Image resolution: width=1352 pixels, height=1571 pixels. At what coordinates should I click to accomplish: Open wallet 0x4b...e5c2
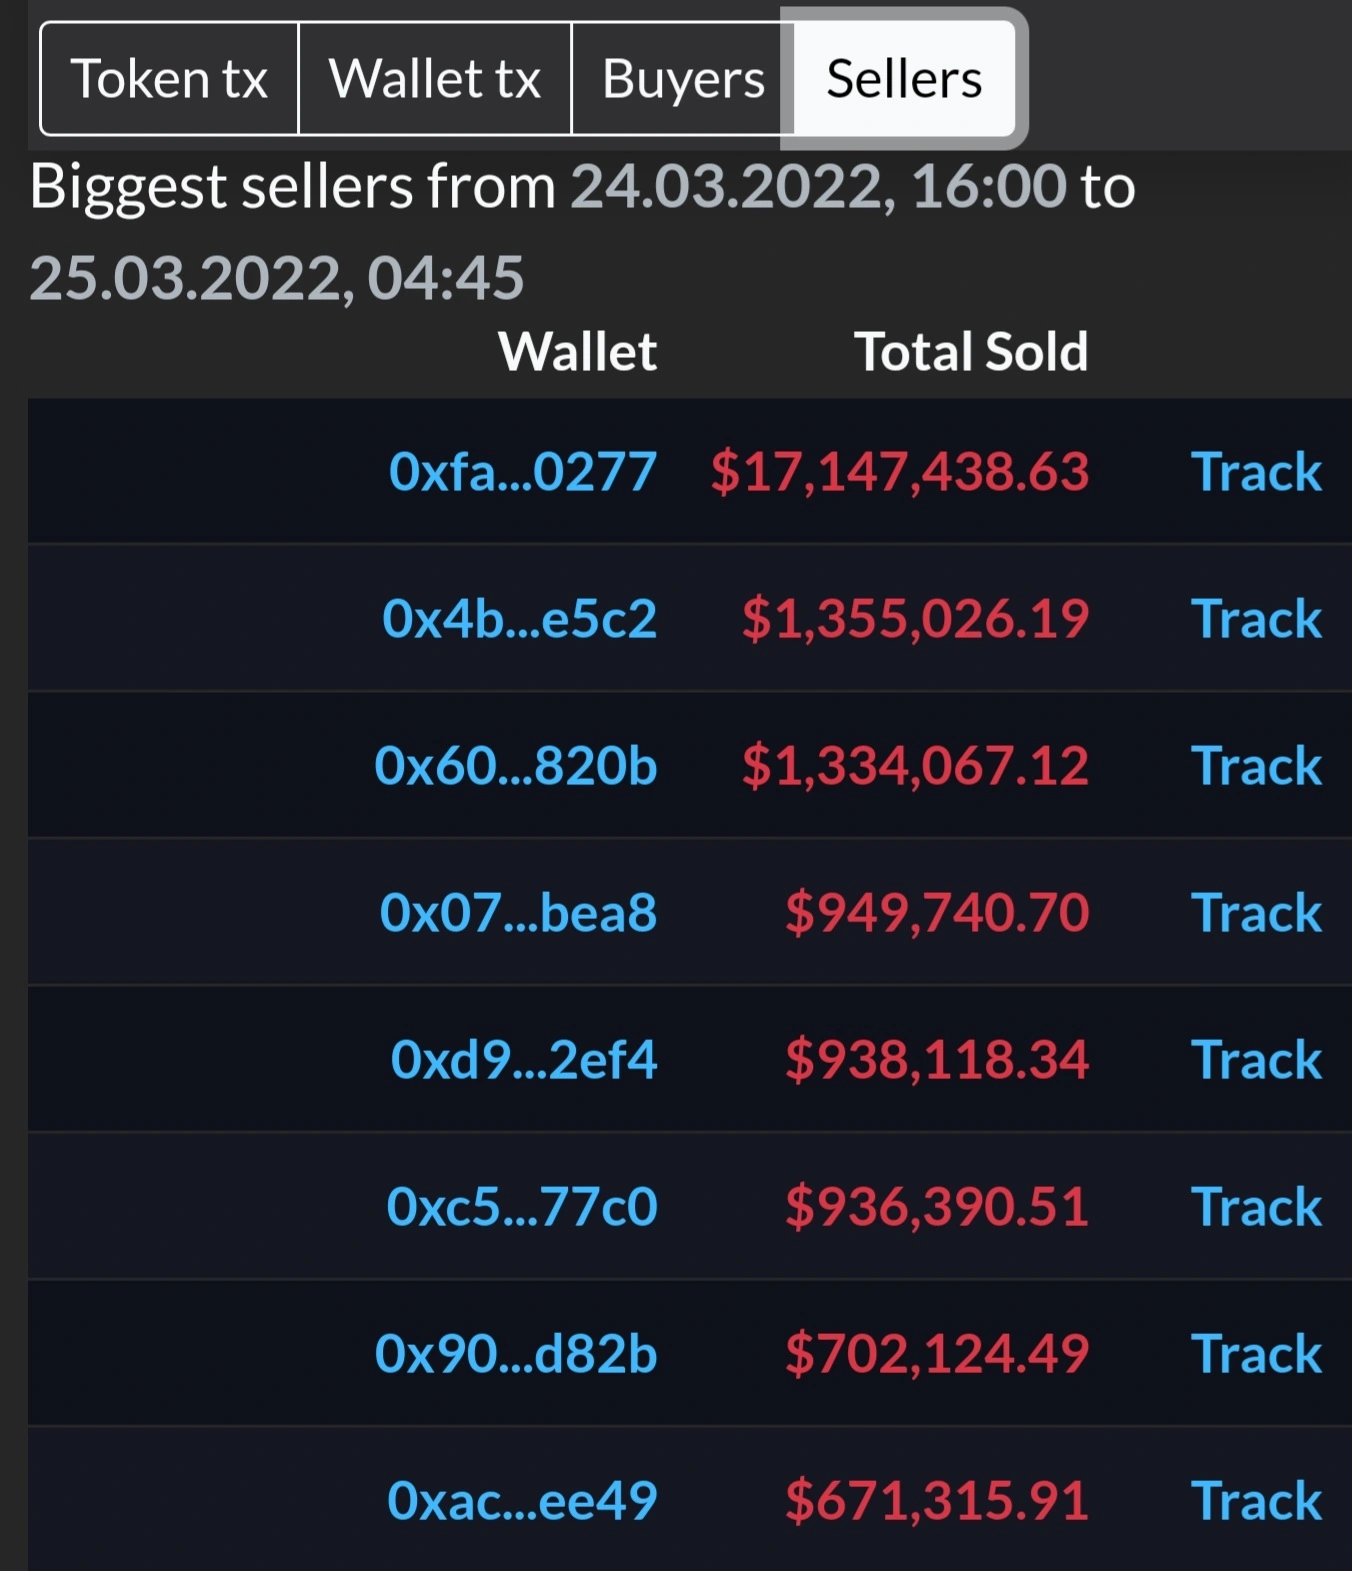[x=520, y=619]
